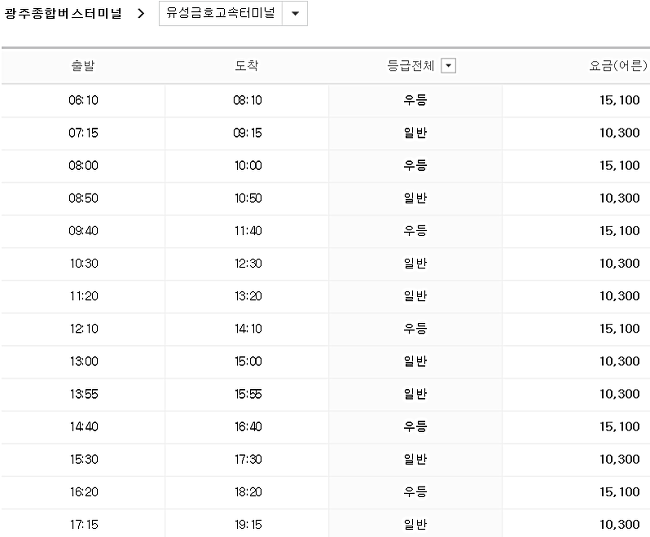Screen dimensions: 650x537
Task: Click the 10,300 fare in the 10:30 row
Action: pos(619,263)
